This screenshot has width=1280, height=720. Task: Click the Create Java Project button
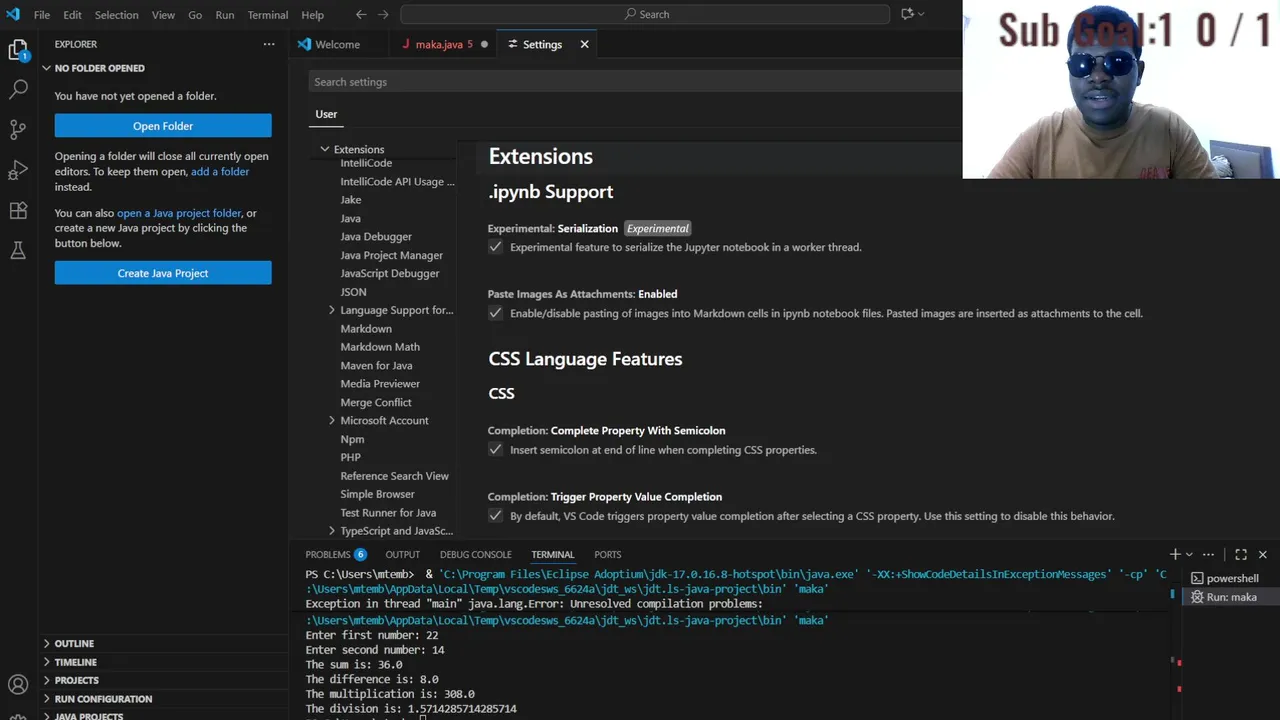pyautogui.click(x=163, y=273)
